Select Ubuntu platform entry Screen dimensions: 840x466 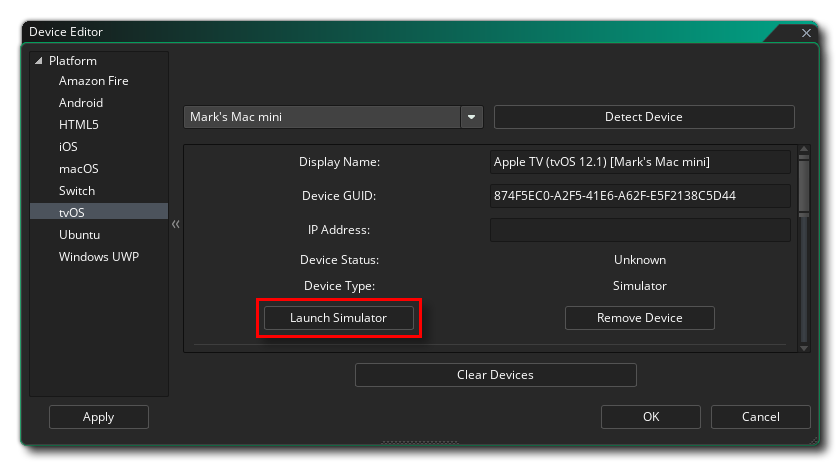[79, 235]
